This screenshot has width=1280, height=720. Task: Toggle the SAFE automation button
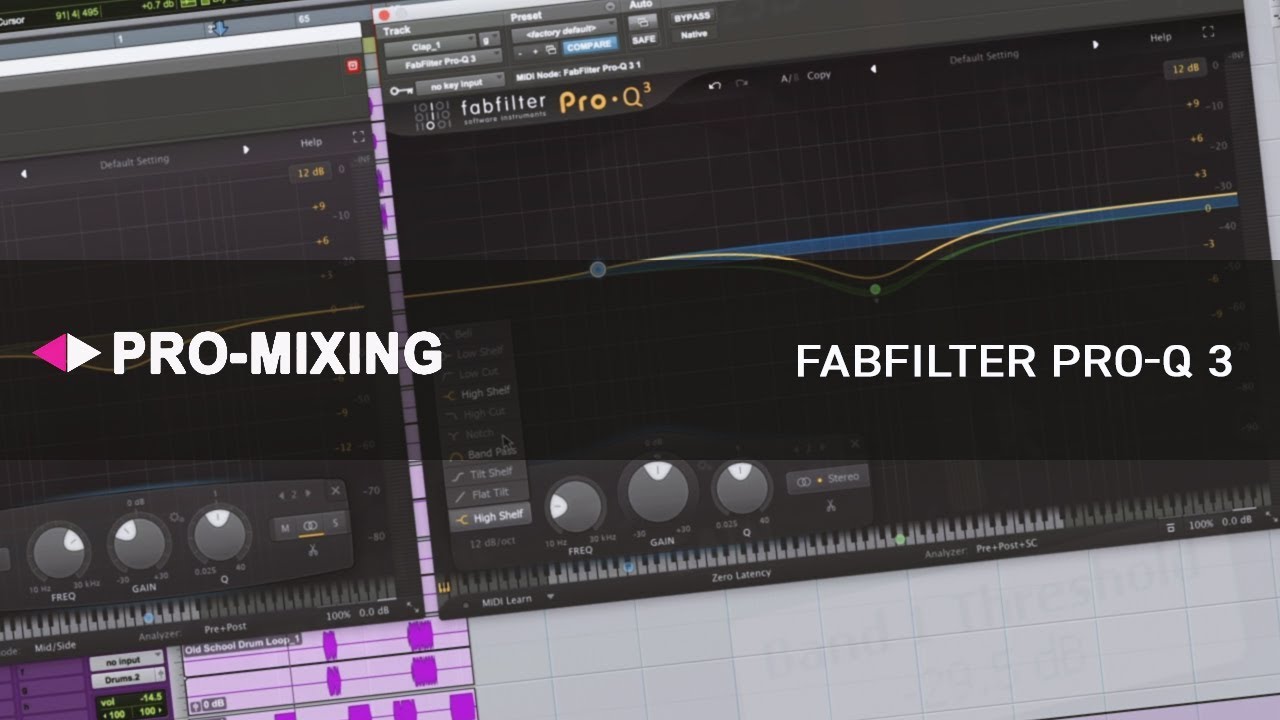point(644,39)
